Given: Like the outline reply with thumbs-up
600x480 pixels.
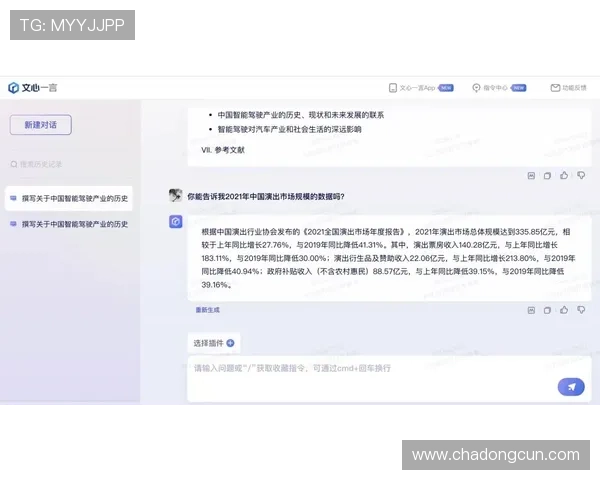Looking at the screenshot, I should pos(564,175).
